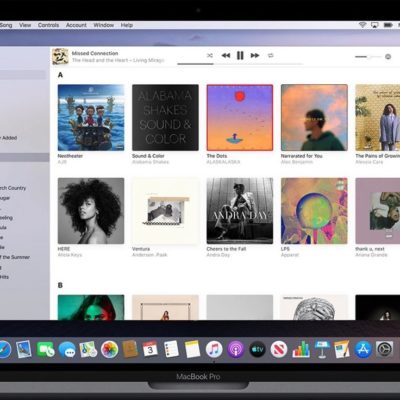
Task: Open Notes from the Dock
Action: [x=192, y=349]
